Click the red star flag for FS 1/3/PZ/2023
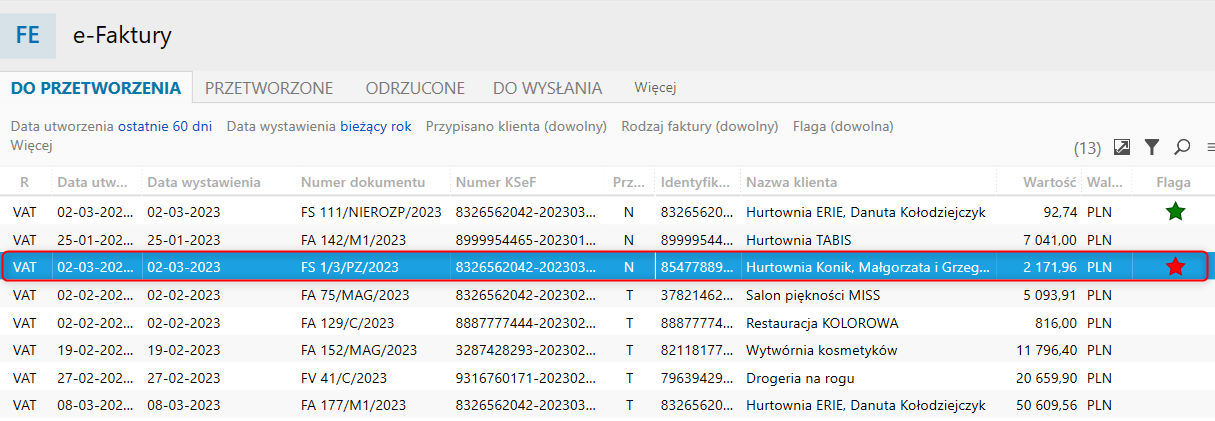1215x421 pixels. pyautogui.click(x=1176, y=267)
